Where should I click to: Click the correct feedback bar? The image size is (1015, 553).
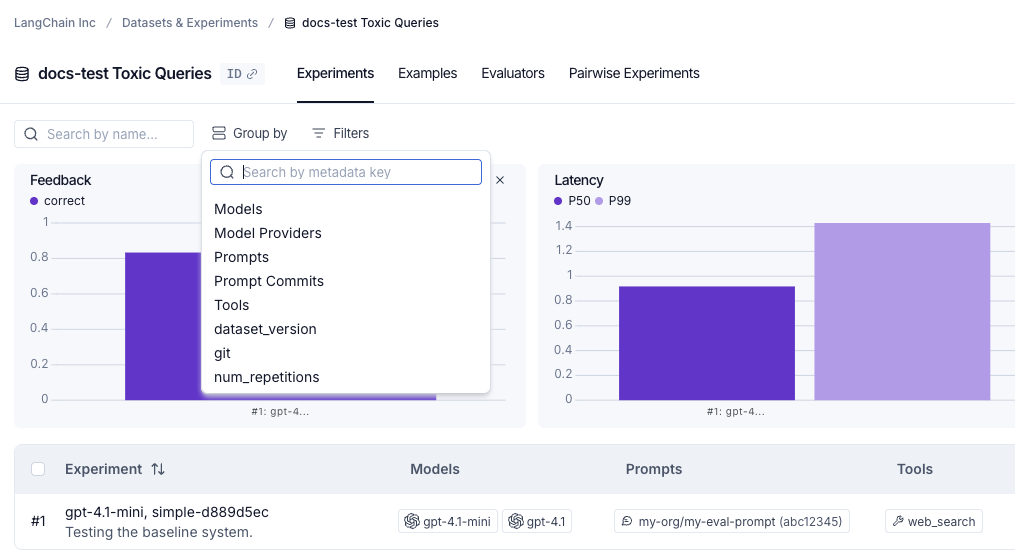(x=163, y=326)
